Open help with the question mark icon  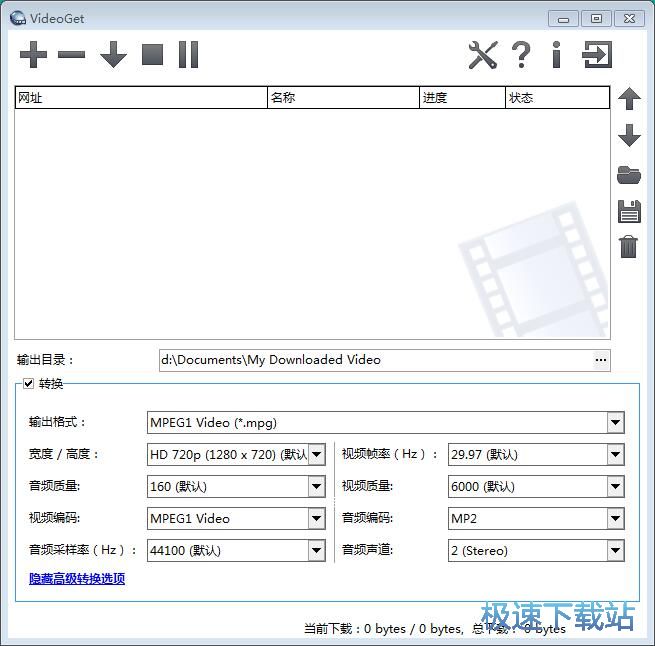521,55
